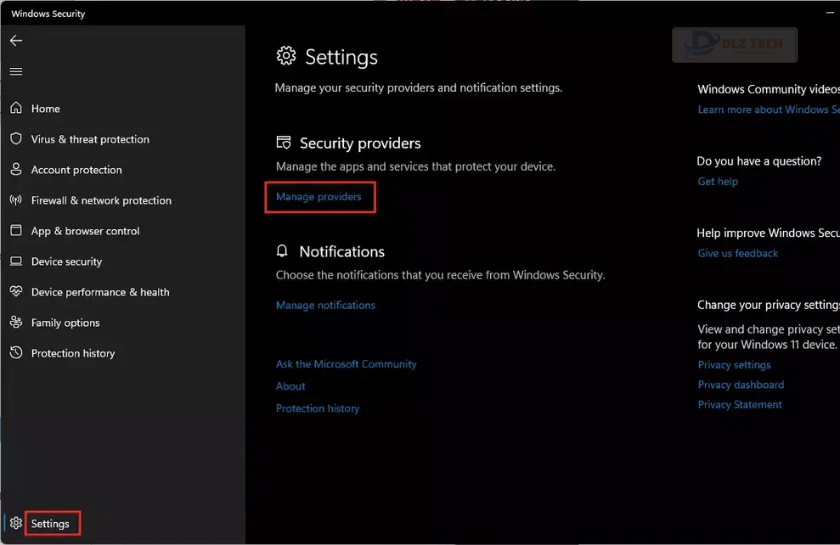Open Privacy Statement link
Image resolution: width=840 pixels, height=545 pixels.
(739, 405)
